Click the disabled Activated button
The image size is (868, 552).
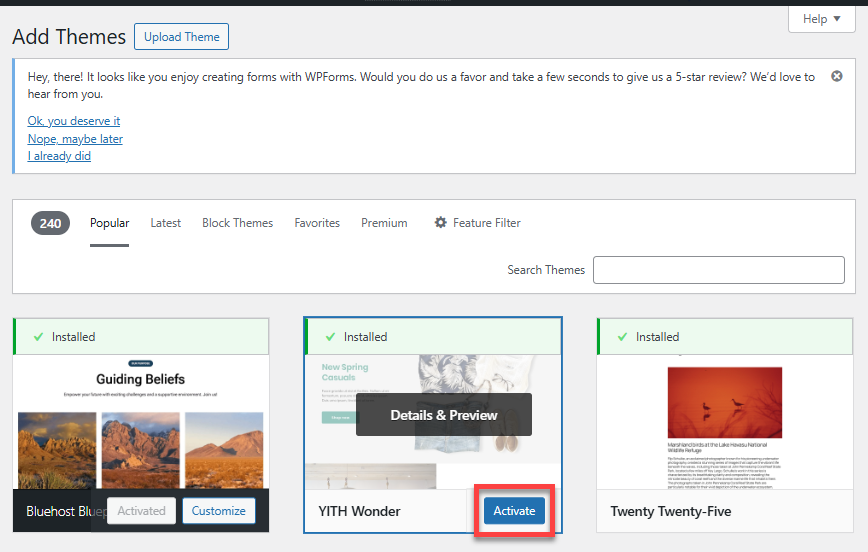point(141,510)
